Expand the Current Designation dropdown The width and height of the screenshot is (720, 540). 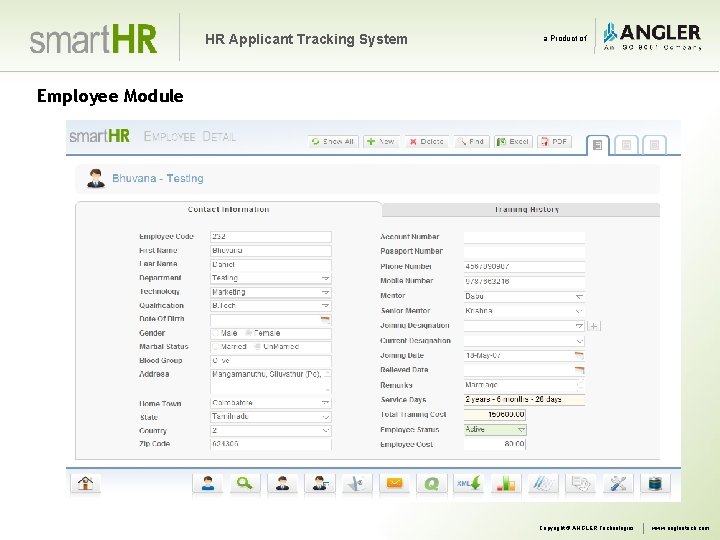click(x=579, y=341)
